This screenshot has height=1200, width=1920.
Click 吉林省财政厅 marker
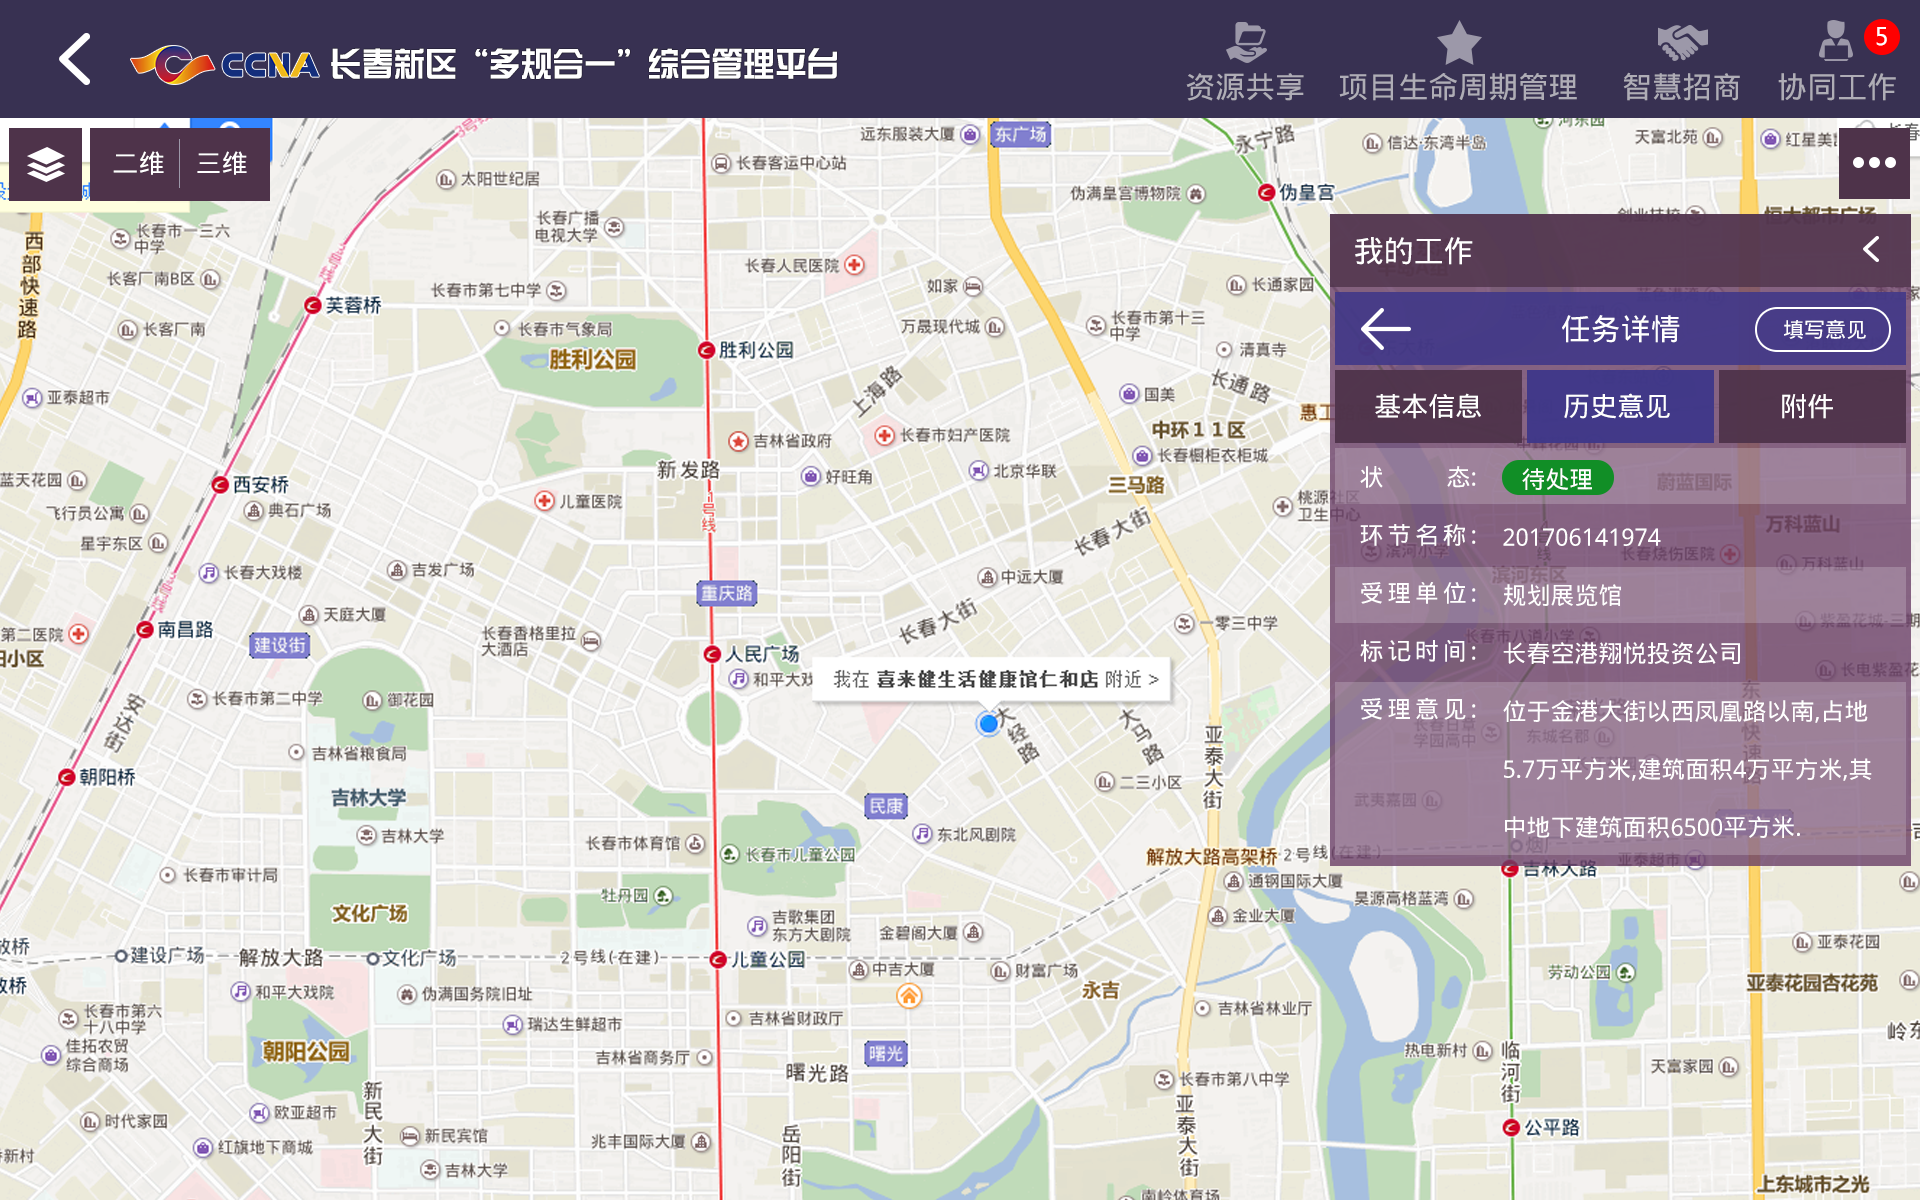[x=733, y=1018]
